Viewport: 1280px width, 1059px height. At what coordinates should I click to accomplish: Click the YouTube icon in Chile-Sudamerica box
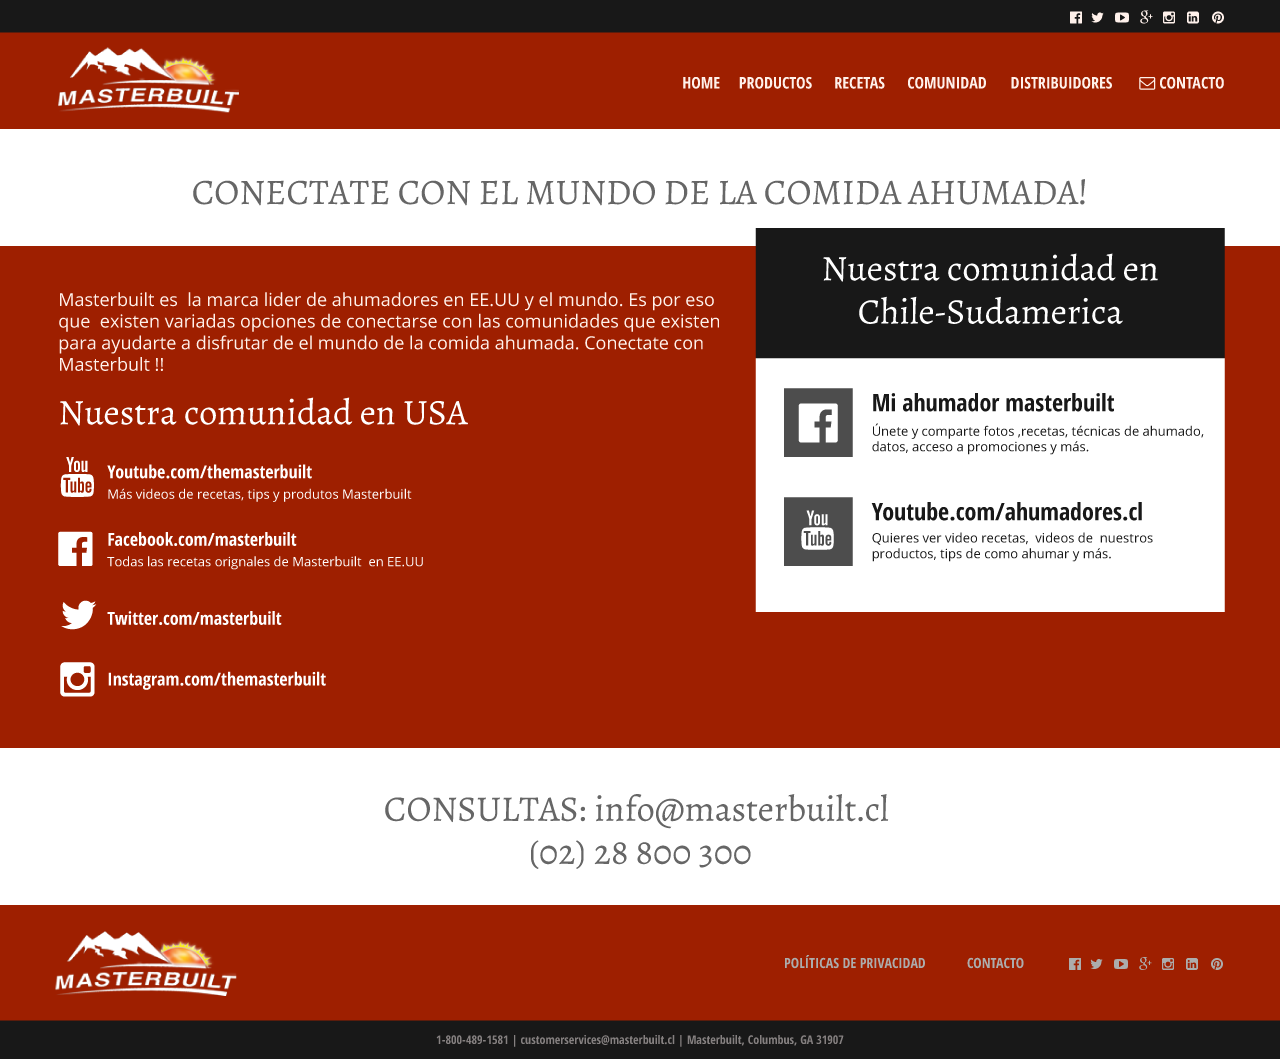tap(818, 531)
